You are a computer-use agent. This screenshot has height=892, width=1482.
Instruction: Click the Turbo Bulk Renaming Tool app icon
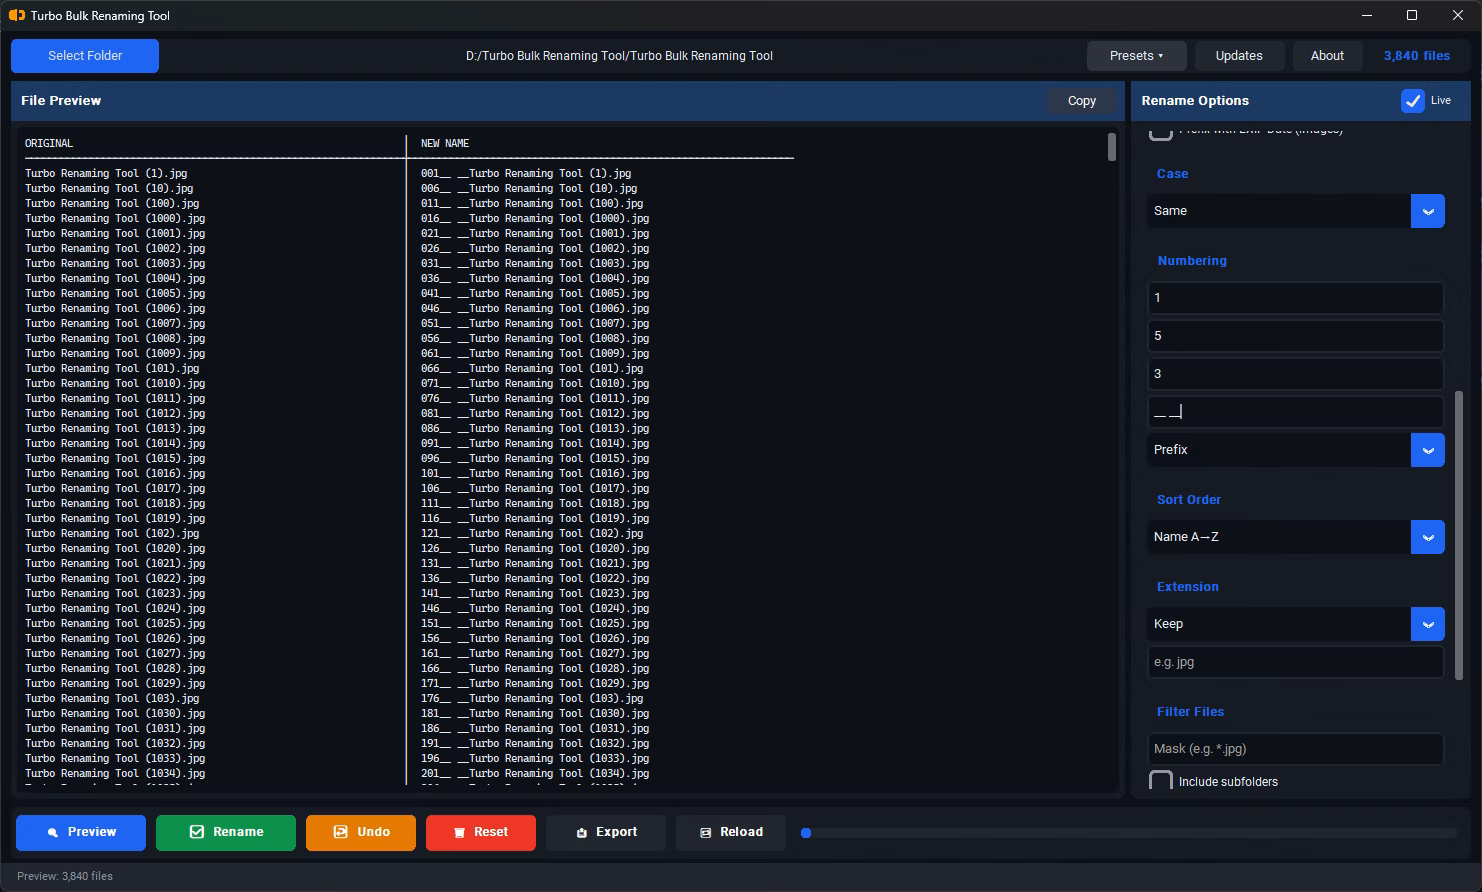(16, 15)
